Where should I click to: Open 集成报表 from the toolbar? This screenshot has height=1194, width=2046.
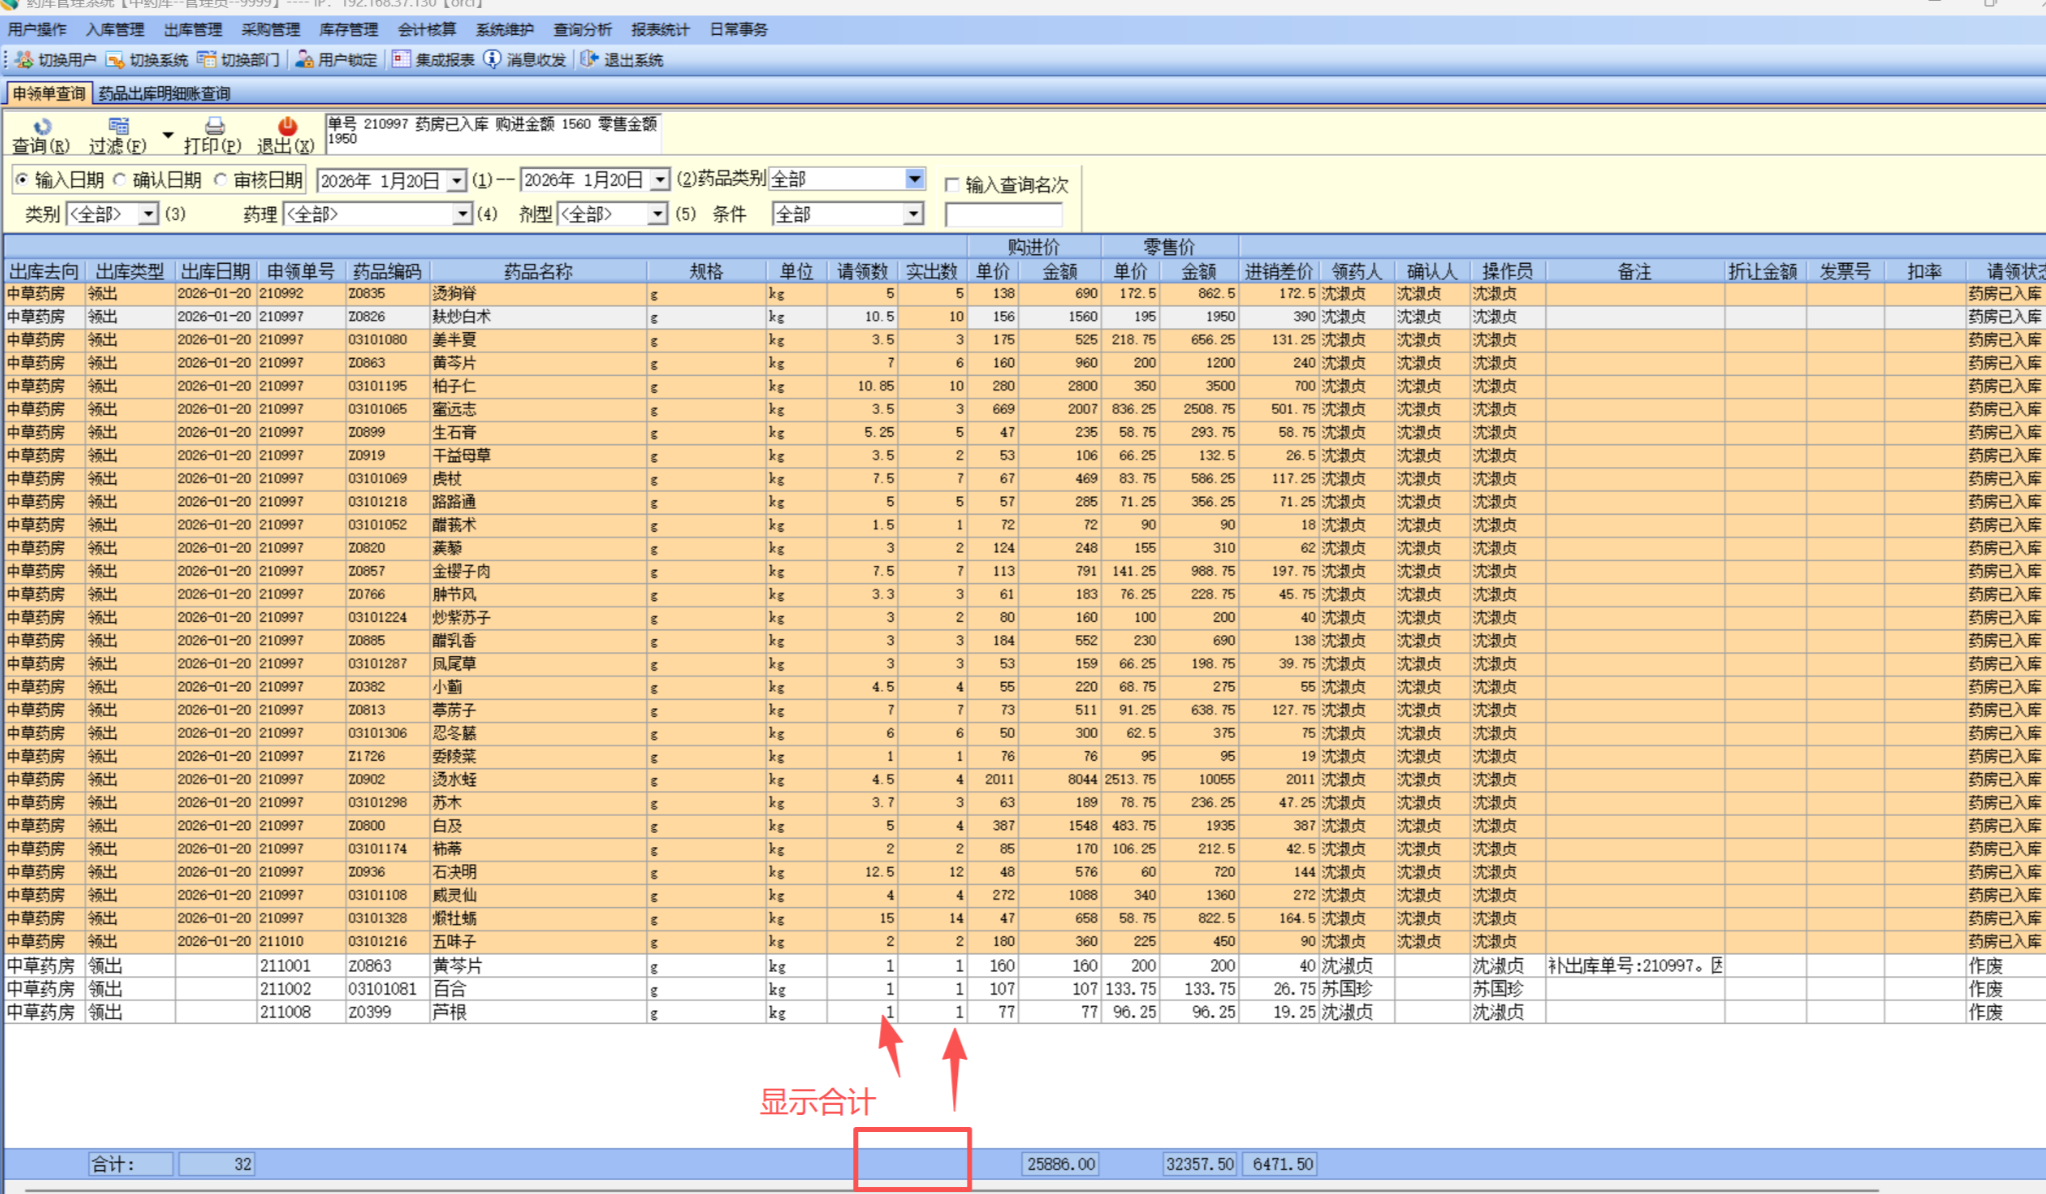433,60
